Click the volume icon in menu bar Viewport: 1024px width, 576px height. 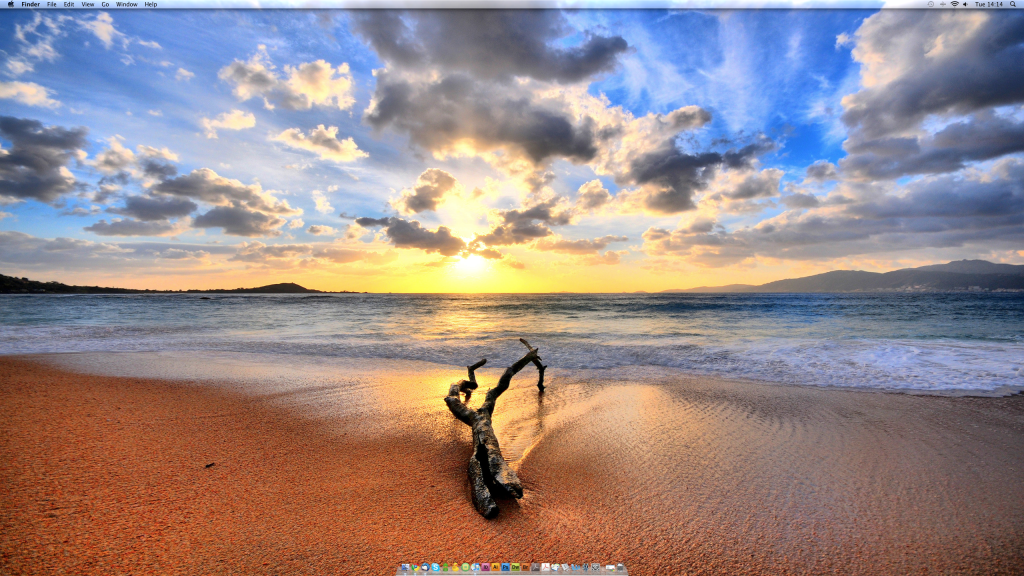click(965, 4)
